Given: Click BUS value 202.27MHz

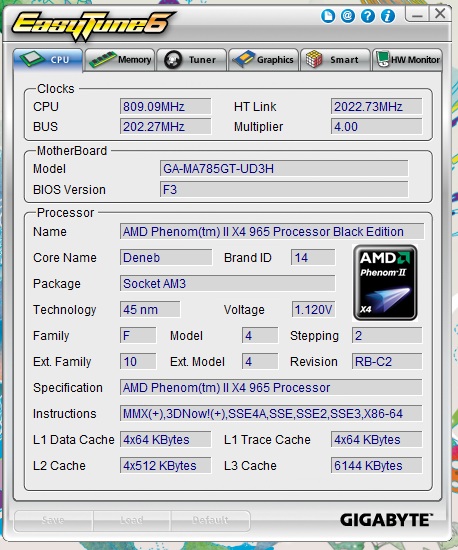Looking at the screenshot, I should point(166,127).
